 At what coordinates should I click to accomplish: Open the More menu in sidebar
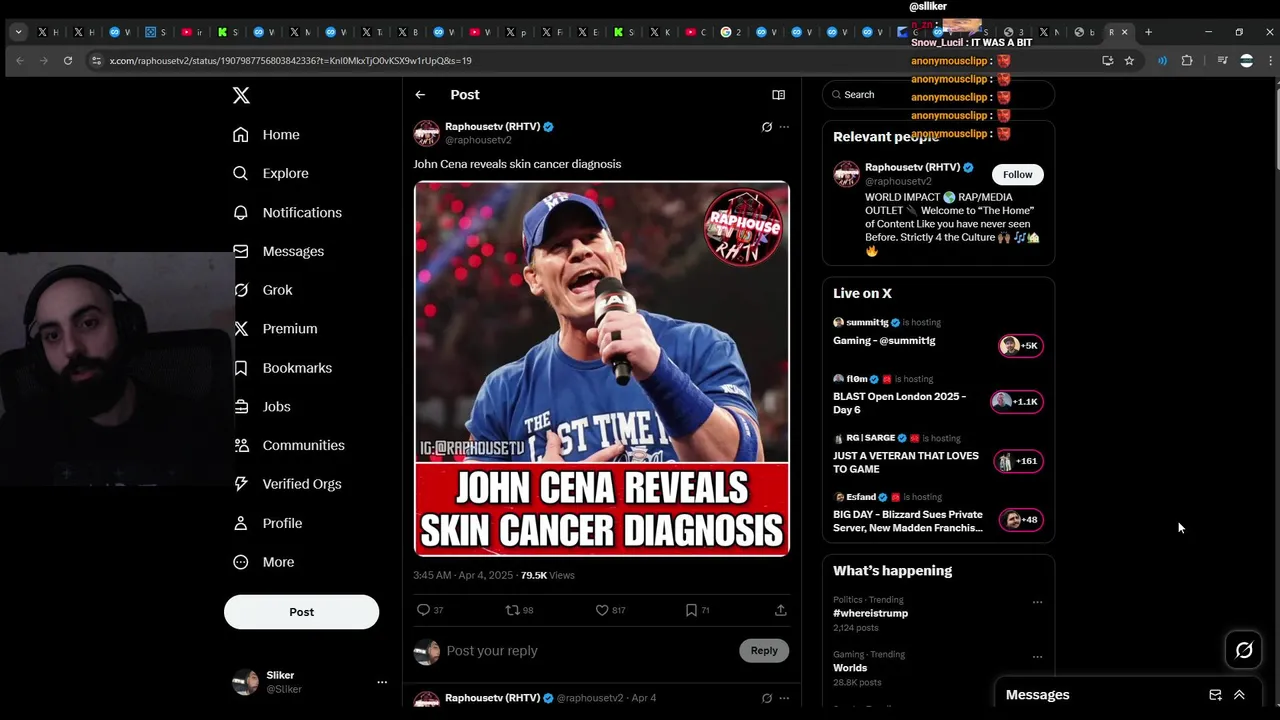click(263, 562)
